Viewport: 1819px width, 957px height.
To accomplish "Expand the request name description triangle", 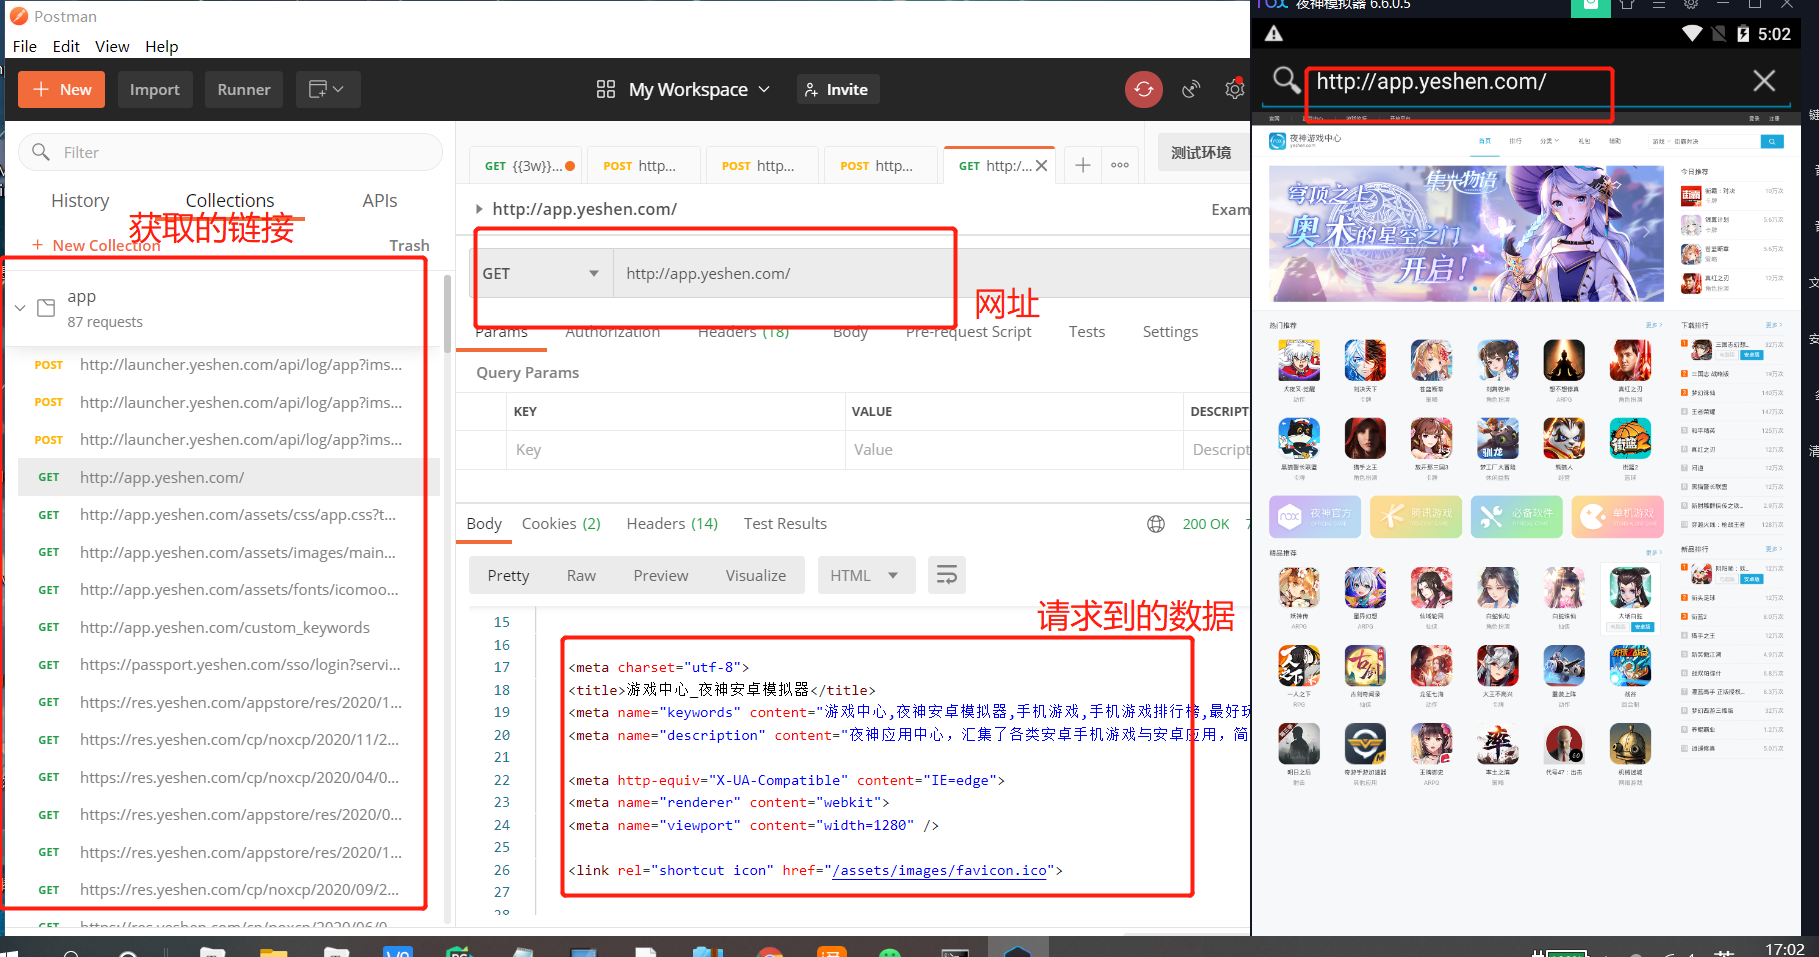I will point(479,209).
